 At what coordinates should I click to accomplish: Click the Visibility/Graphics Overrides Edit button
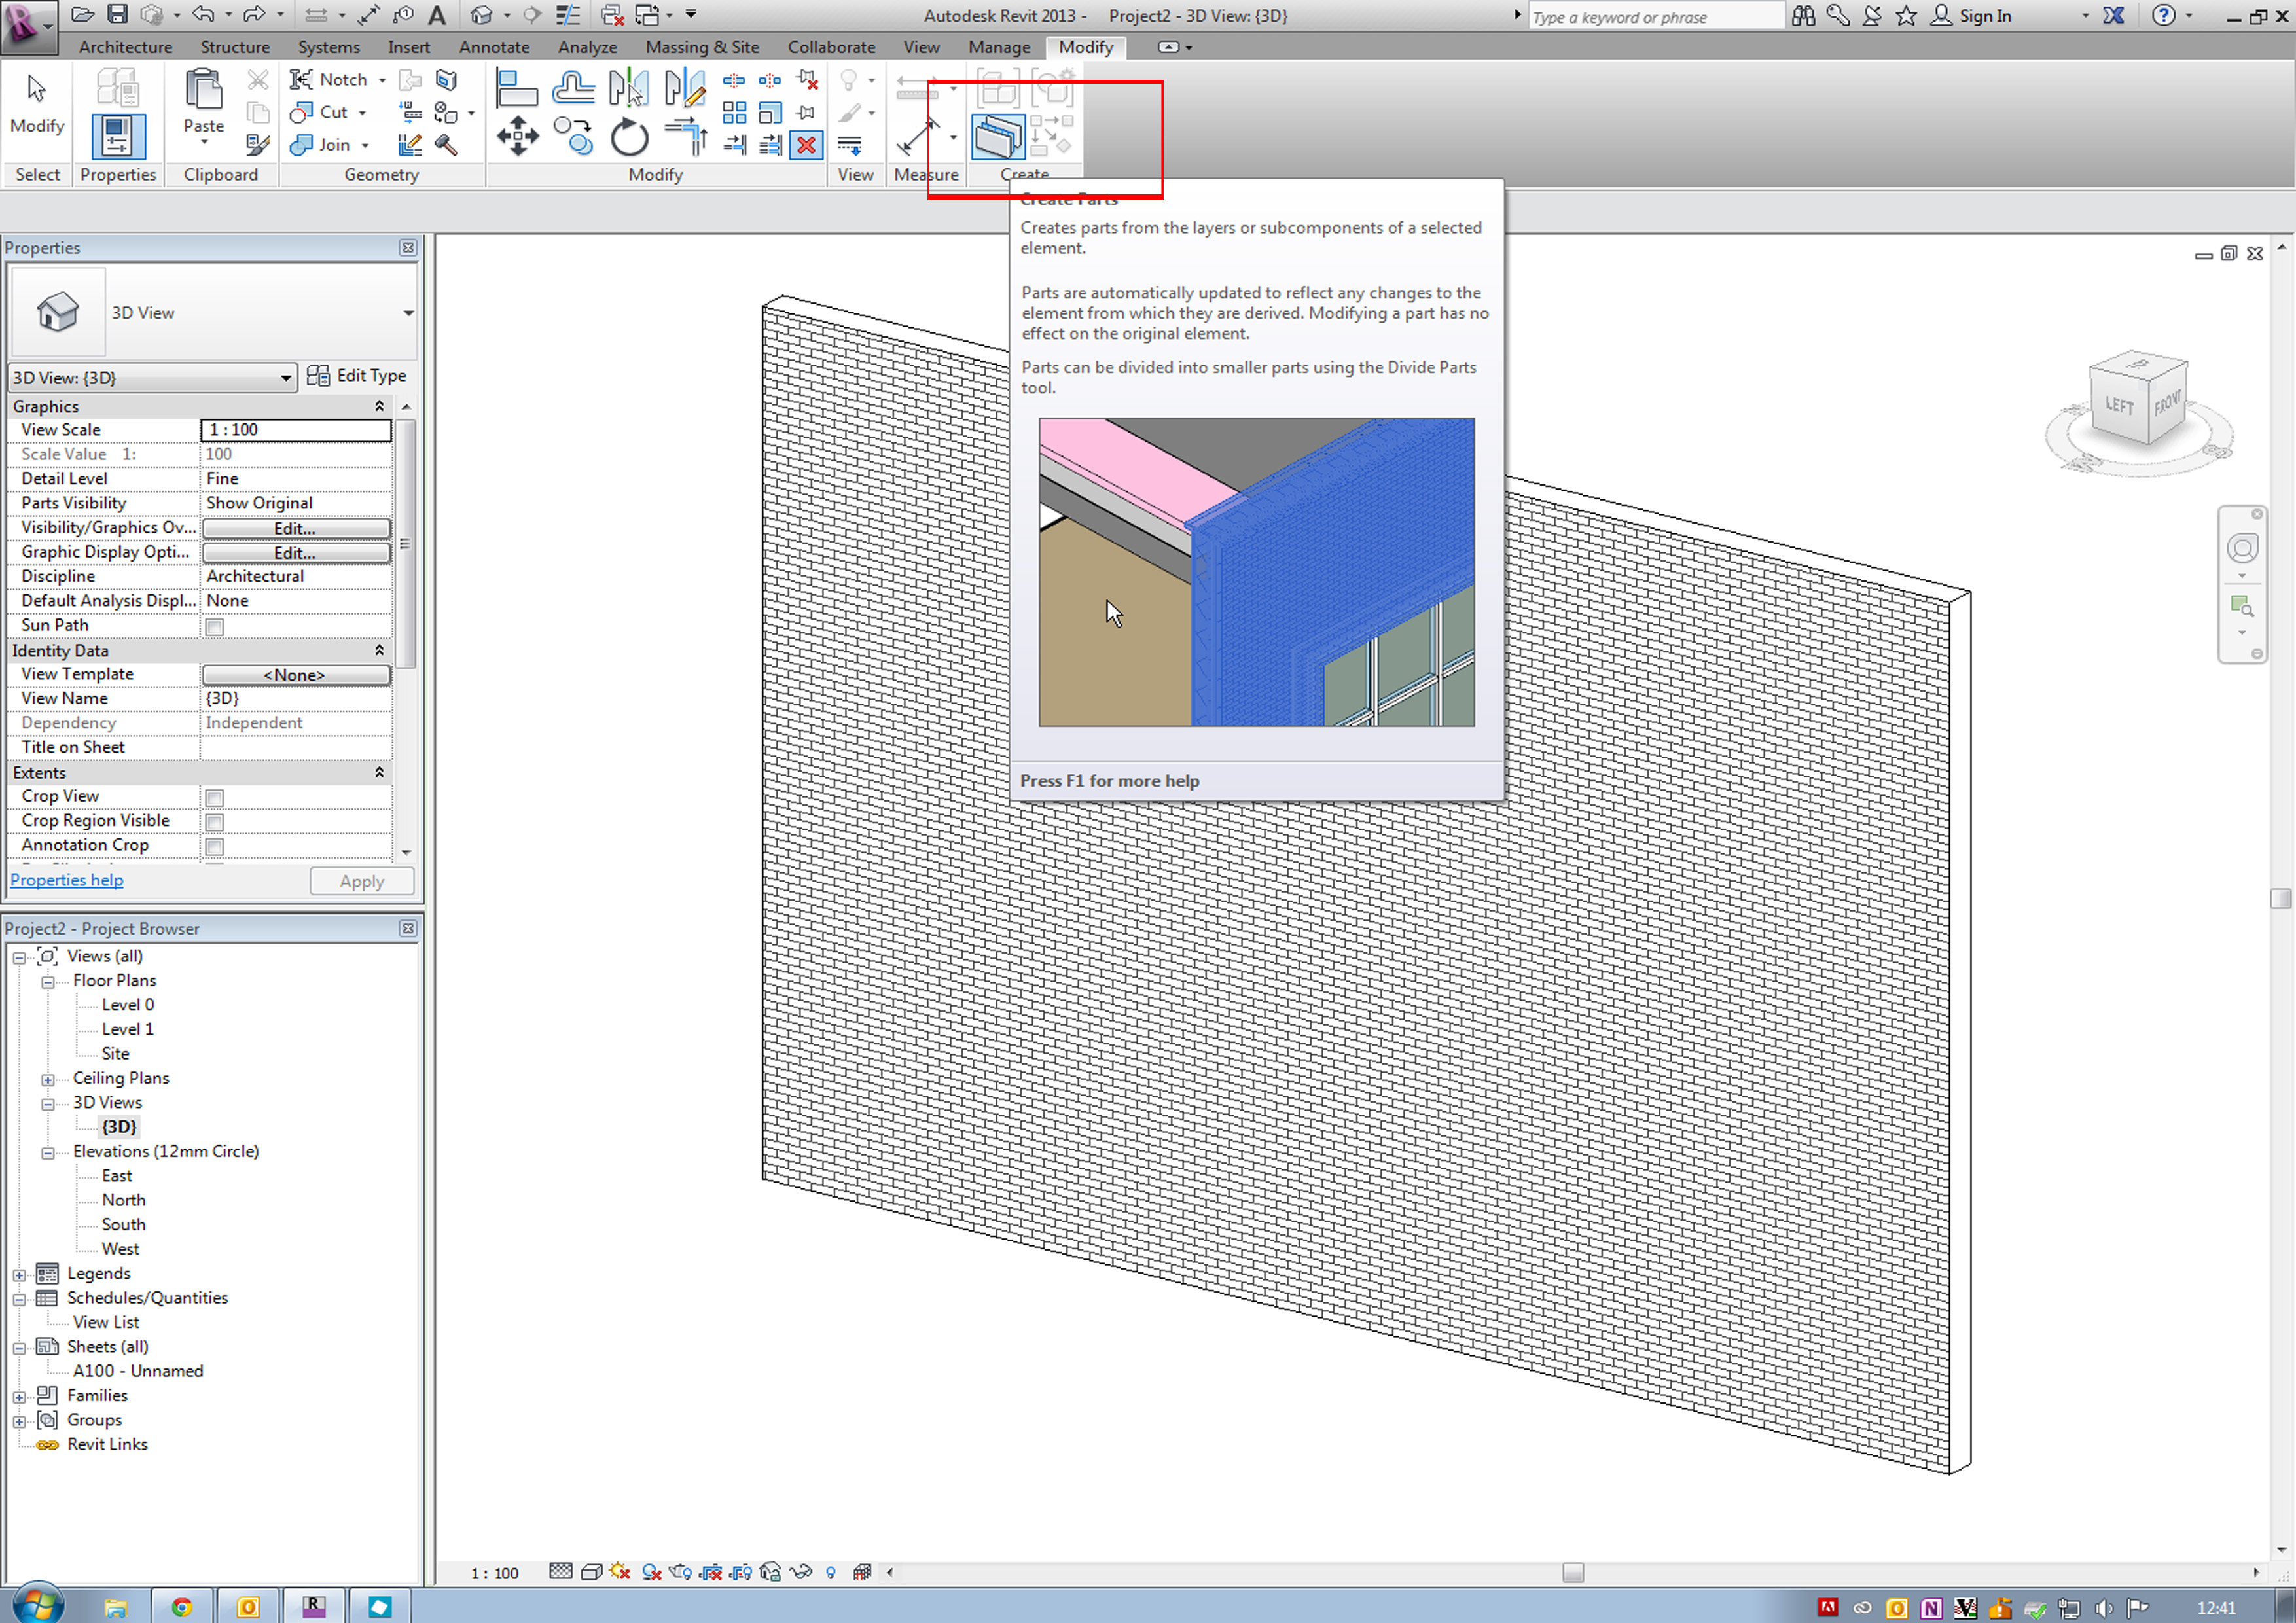point(295,528)
